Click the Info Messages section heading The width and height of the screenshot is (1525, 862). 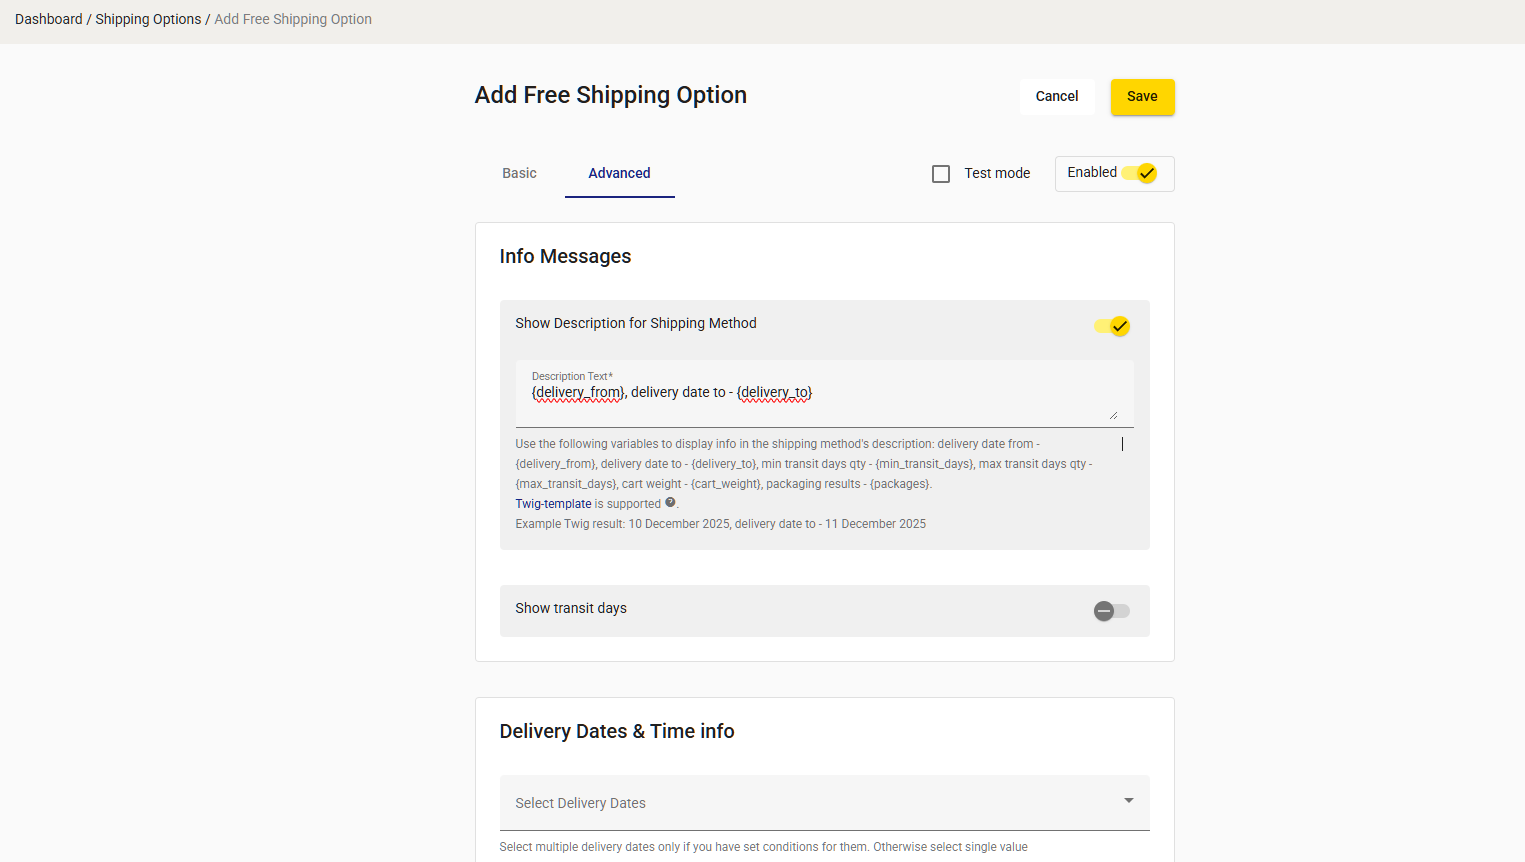[565, 256]
